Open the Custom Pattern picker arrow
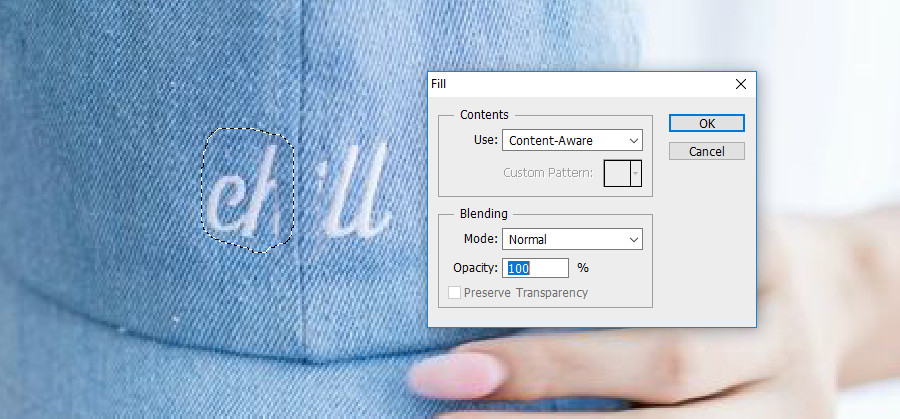The height and width of the screenshot is (419, 900). click(636, 173)
